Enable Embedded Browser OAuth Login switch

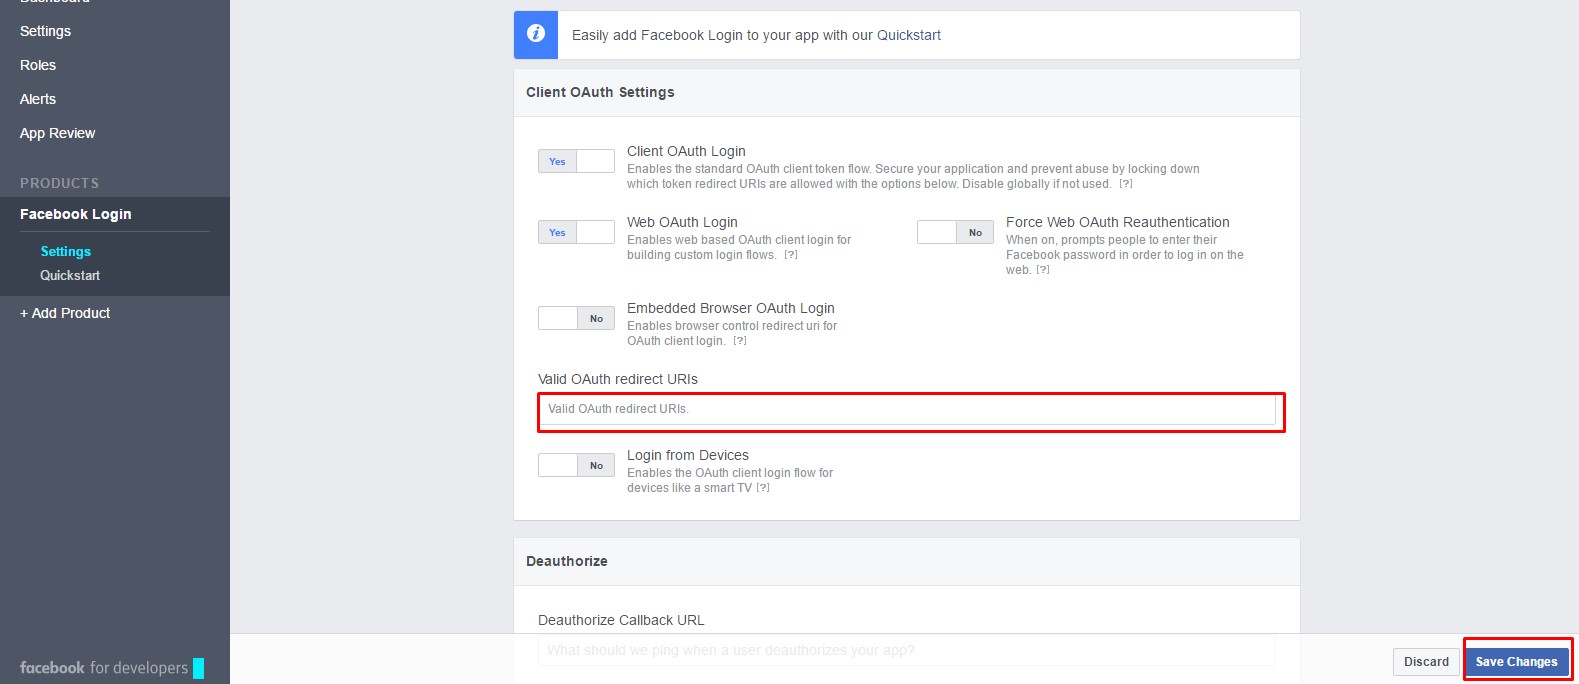(x=576, y=318)
